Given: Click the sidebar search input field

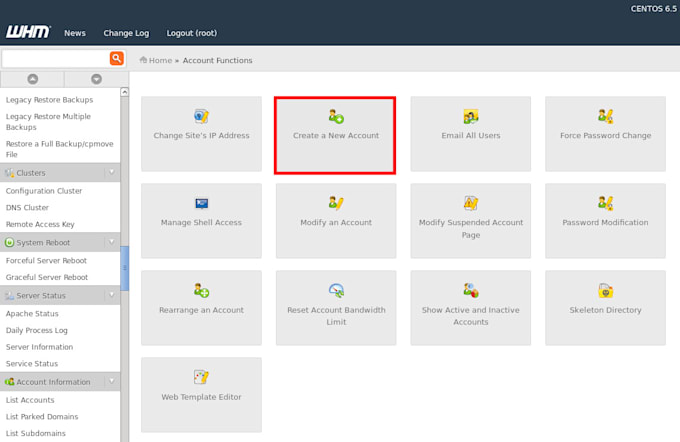Looking at the screenshot, I should [x=56, y=59].
